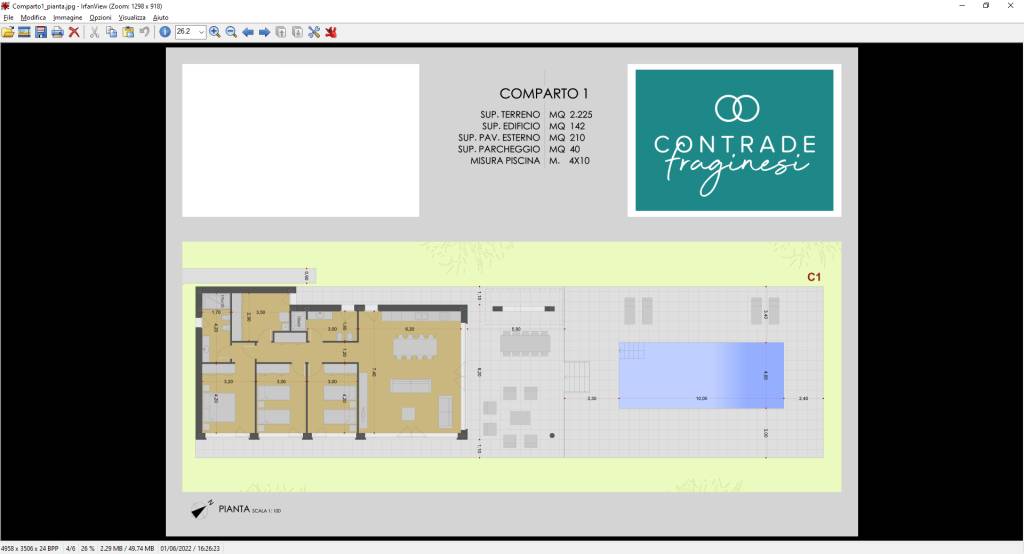1024x554 pixels.
Task: Open the Immagine menu
Action: [68, 18]
